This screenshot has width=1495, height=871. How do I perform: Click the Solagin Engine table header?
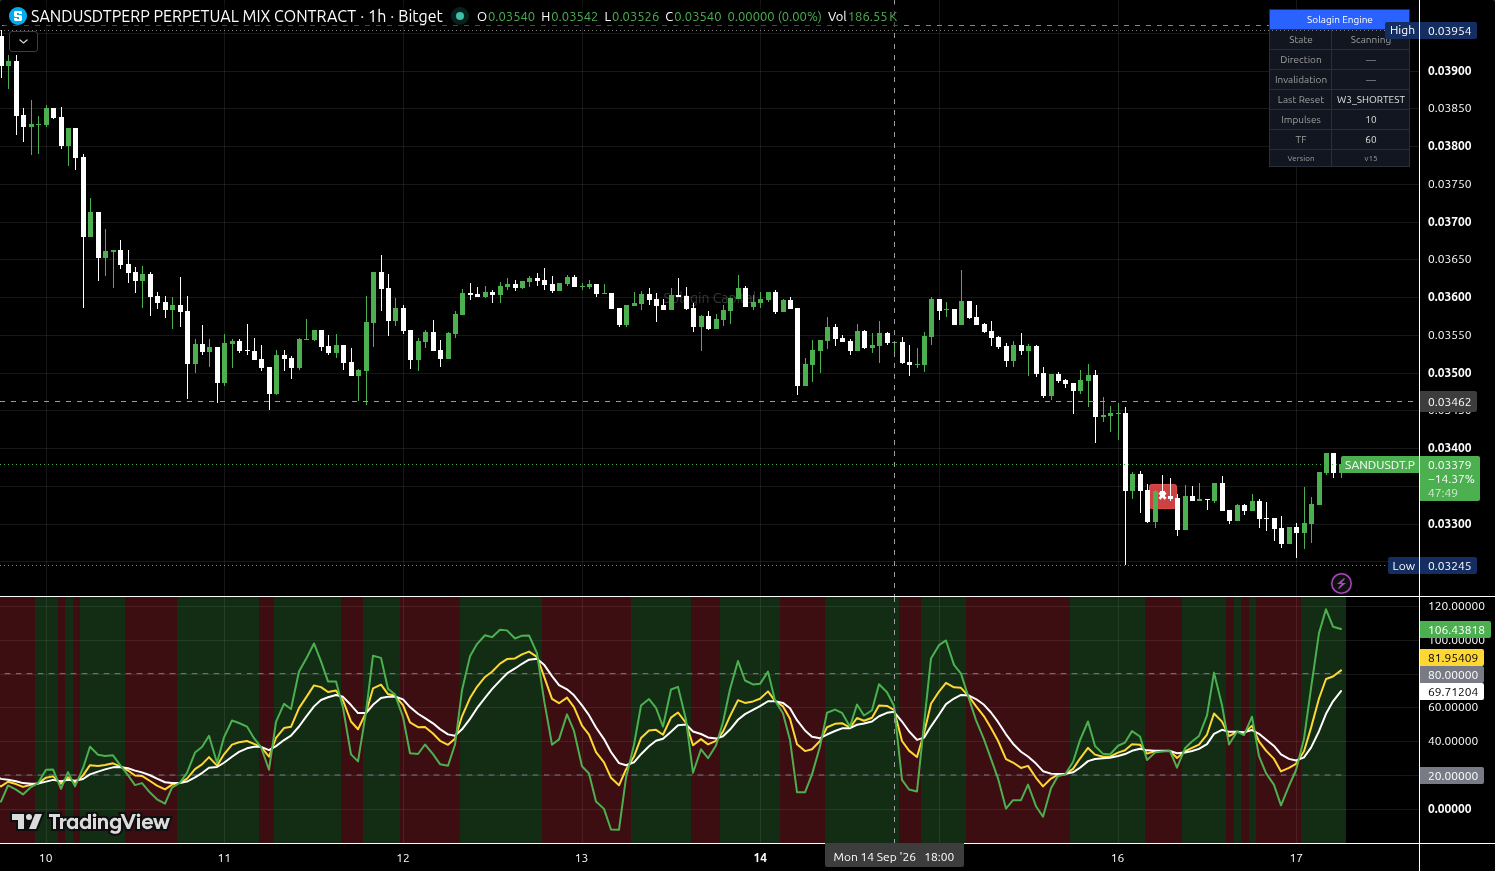(1339, 19)
